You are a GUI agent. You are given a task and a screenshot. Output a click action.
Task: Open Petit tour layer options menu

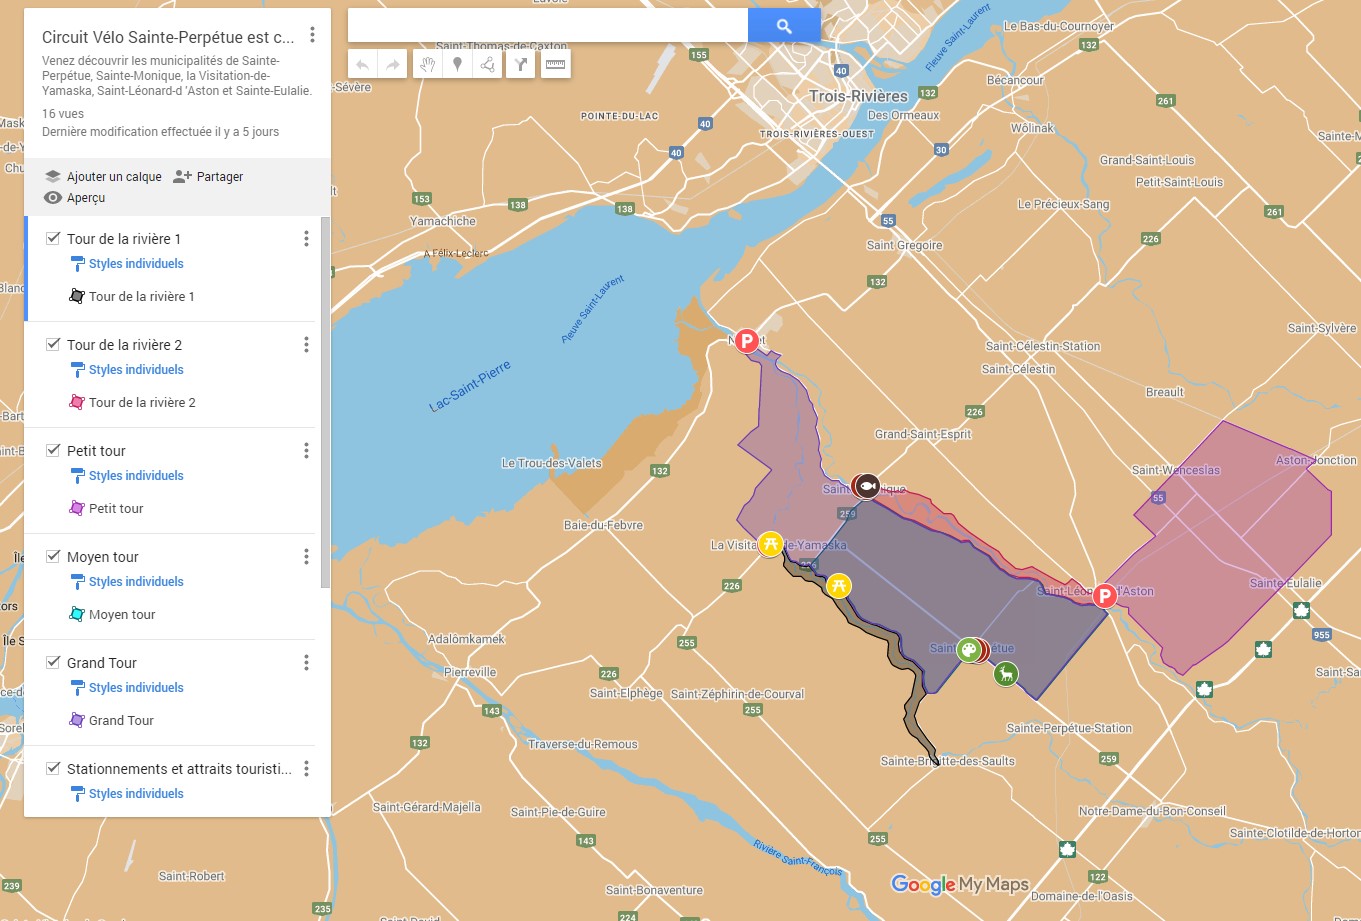pos(306,451)
